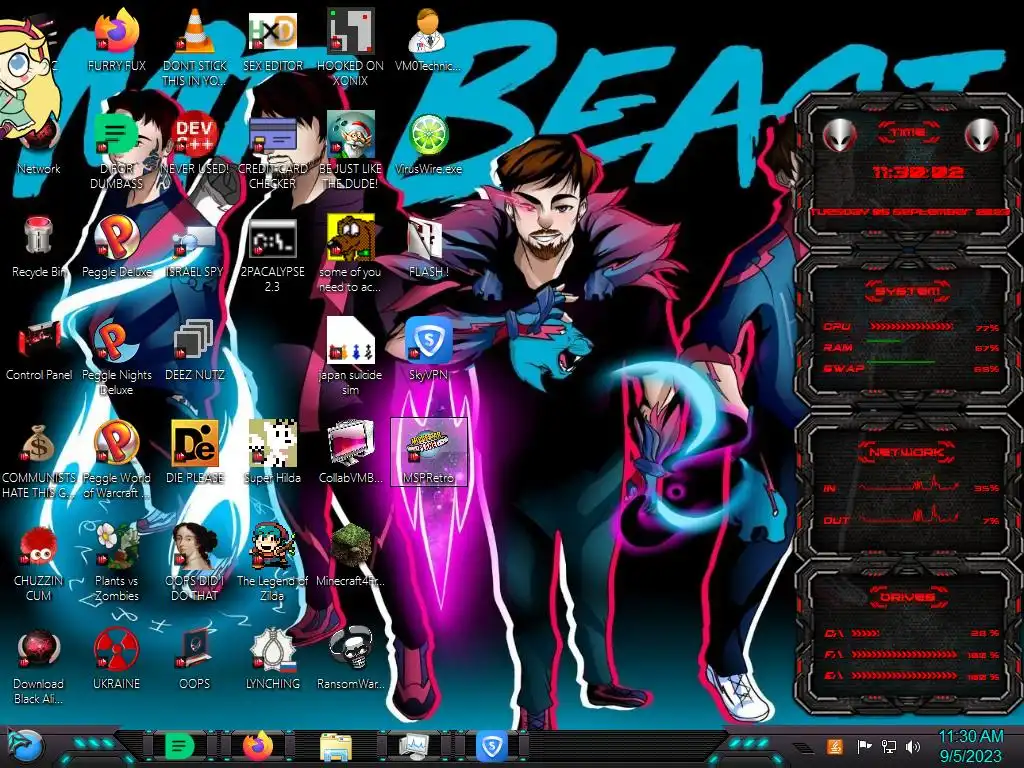
Task: Click the TIME widget panel
Action: [x=908, y=171]
